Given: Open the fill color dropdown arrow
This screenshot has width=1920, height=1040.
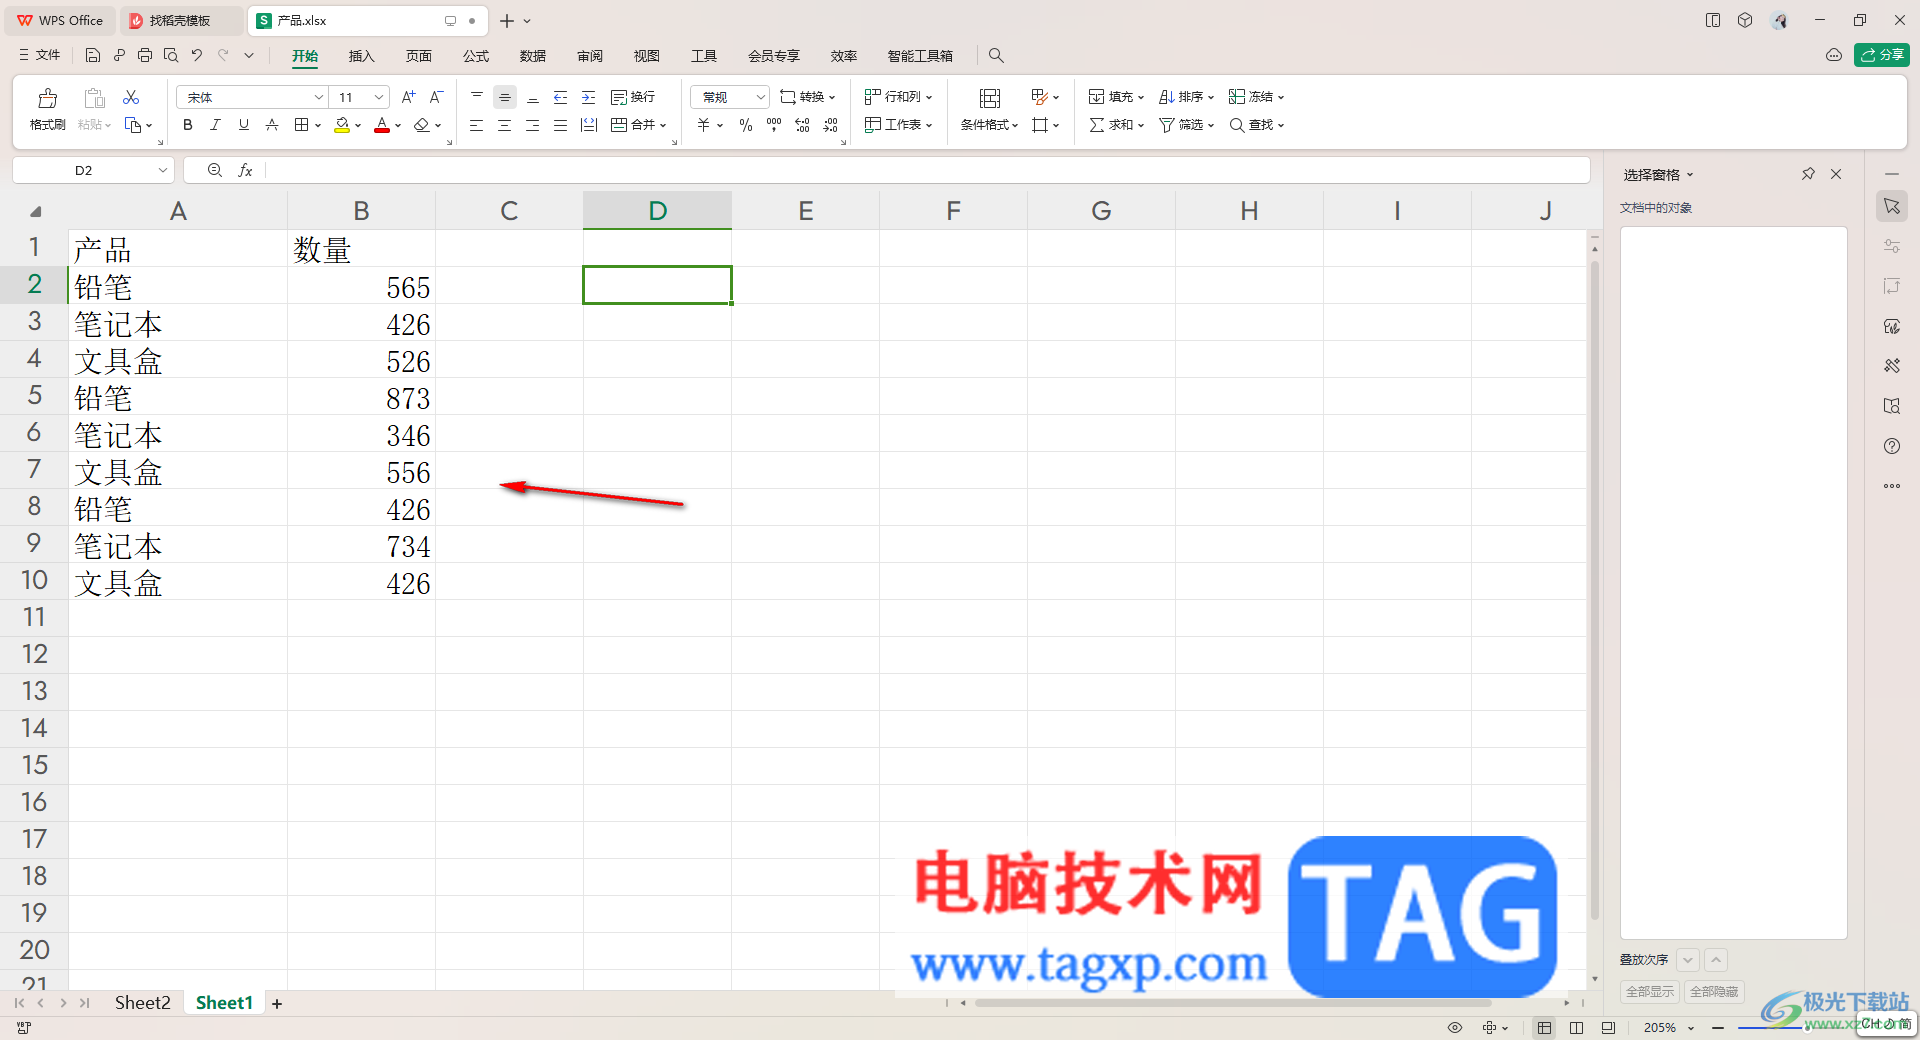Looking at the screenshot, I should (x=358, y=126).
